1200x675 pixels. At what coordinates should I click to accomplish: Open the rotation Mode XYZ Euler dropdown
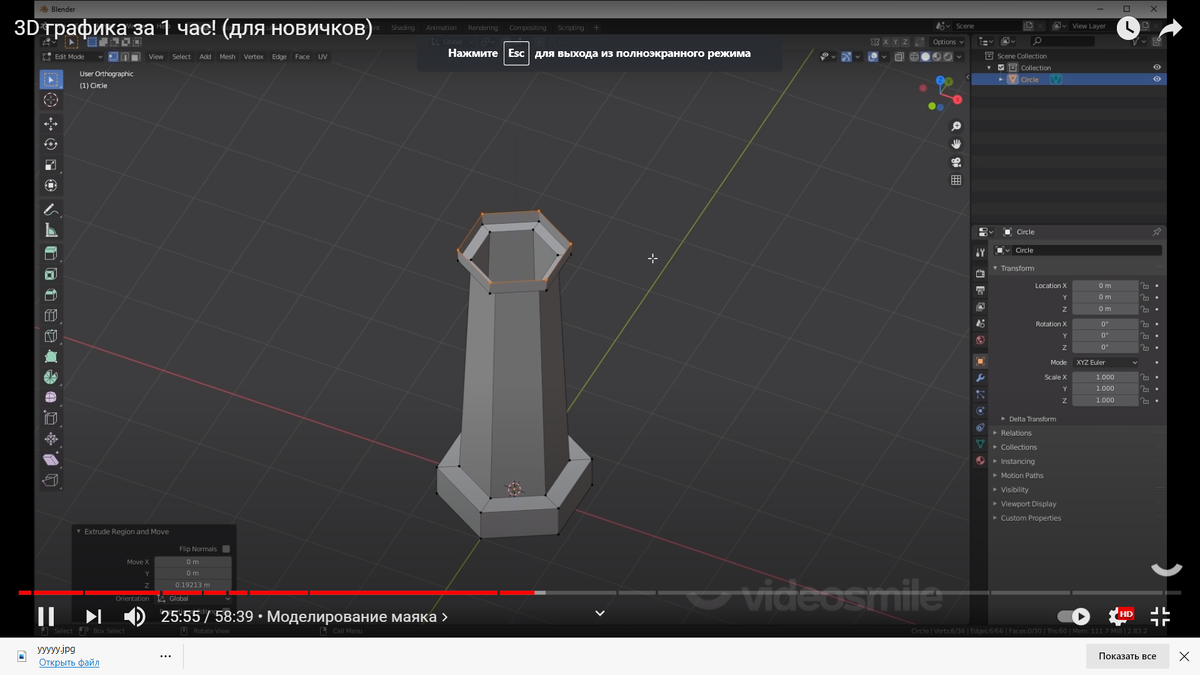pyautogui.click(x=1106, y=362)
